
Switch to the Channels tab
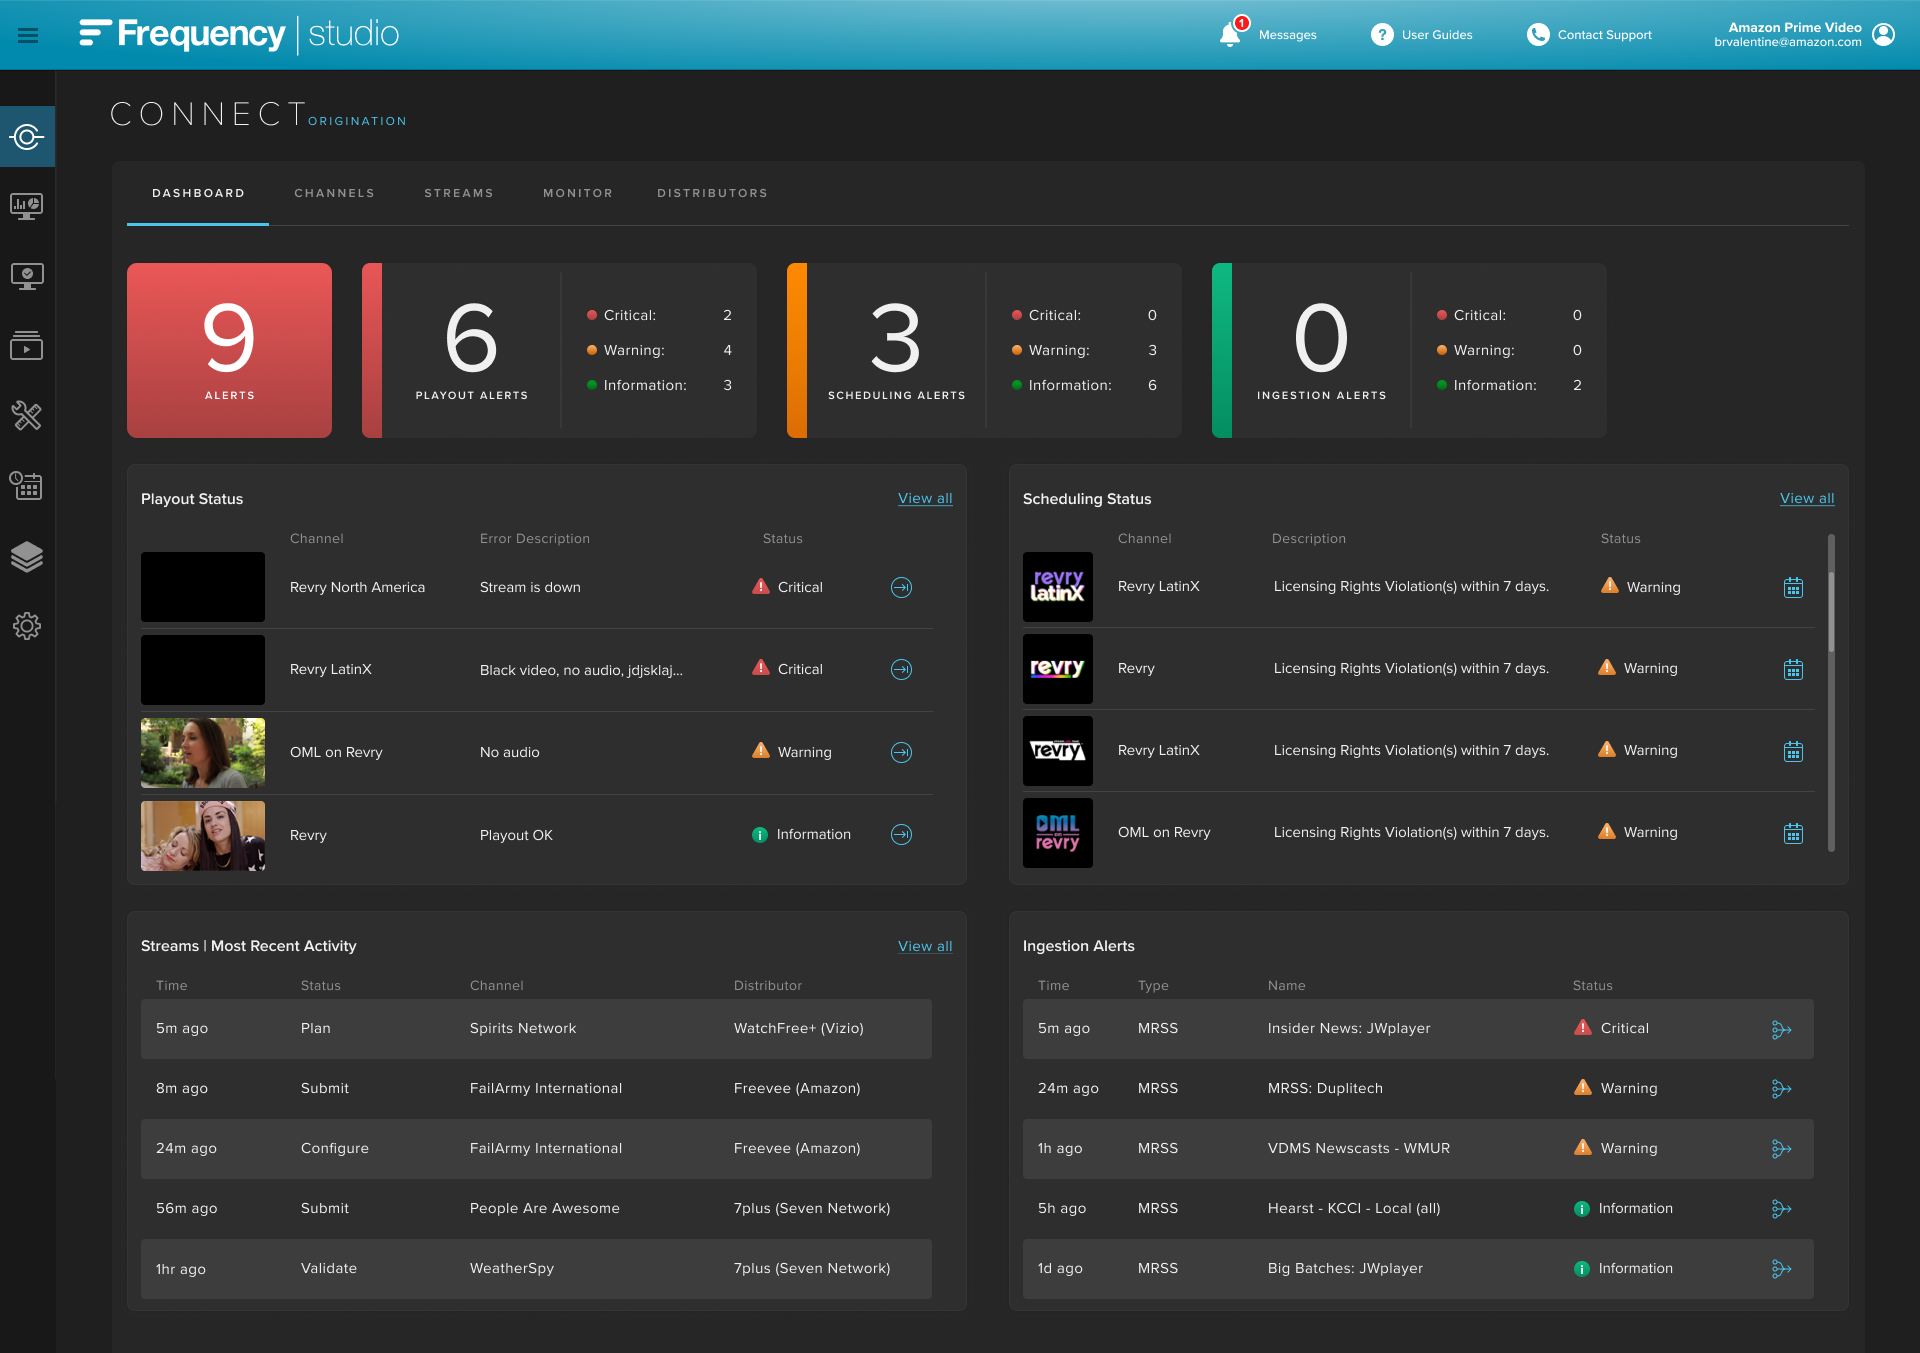click(334, 193)
